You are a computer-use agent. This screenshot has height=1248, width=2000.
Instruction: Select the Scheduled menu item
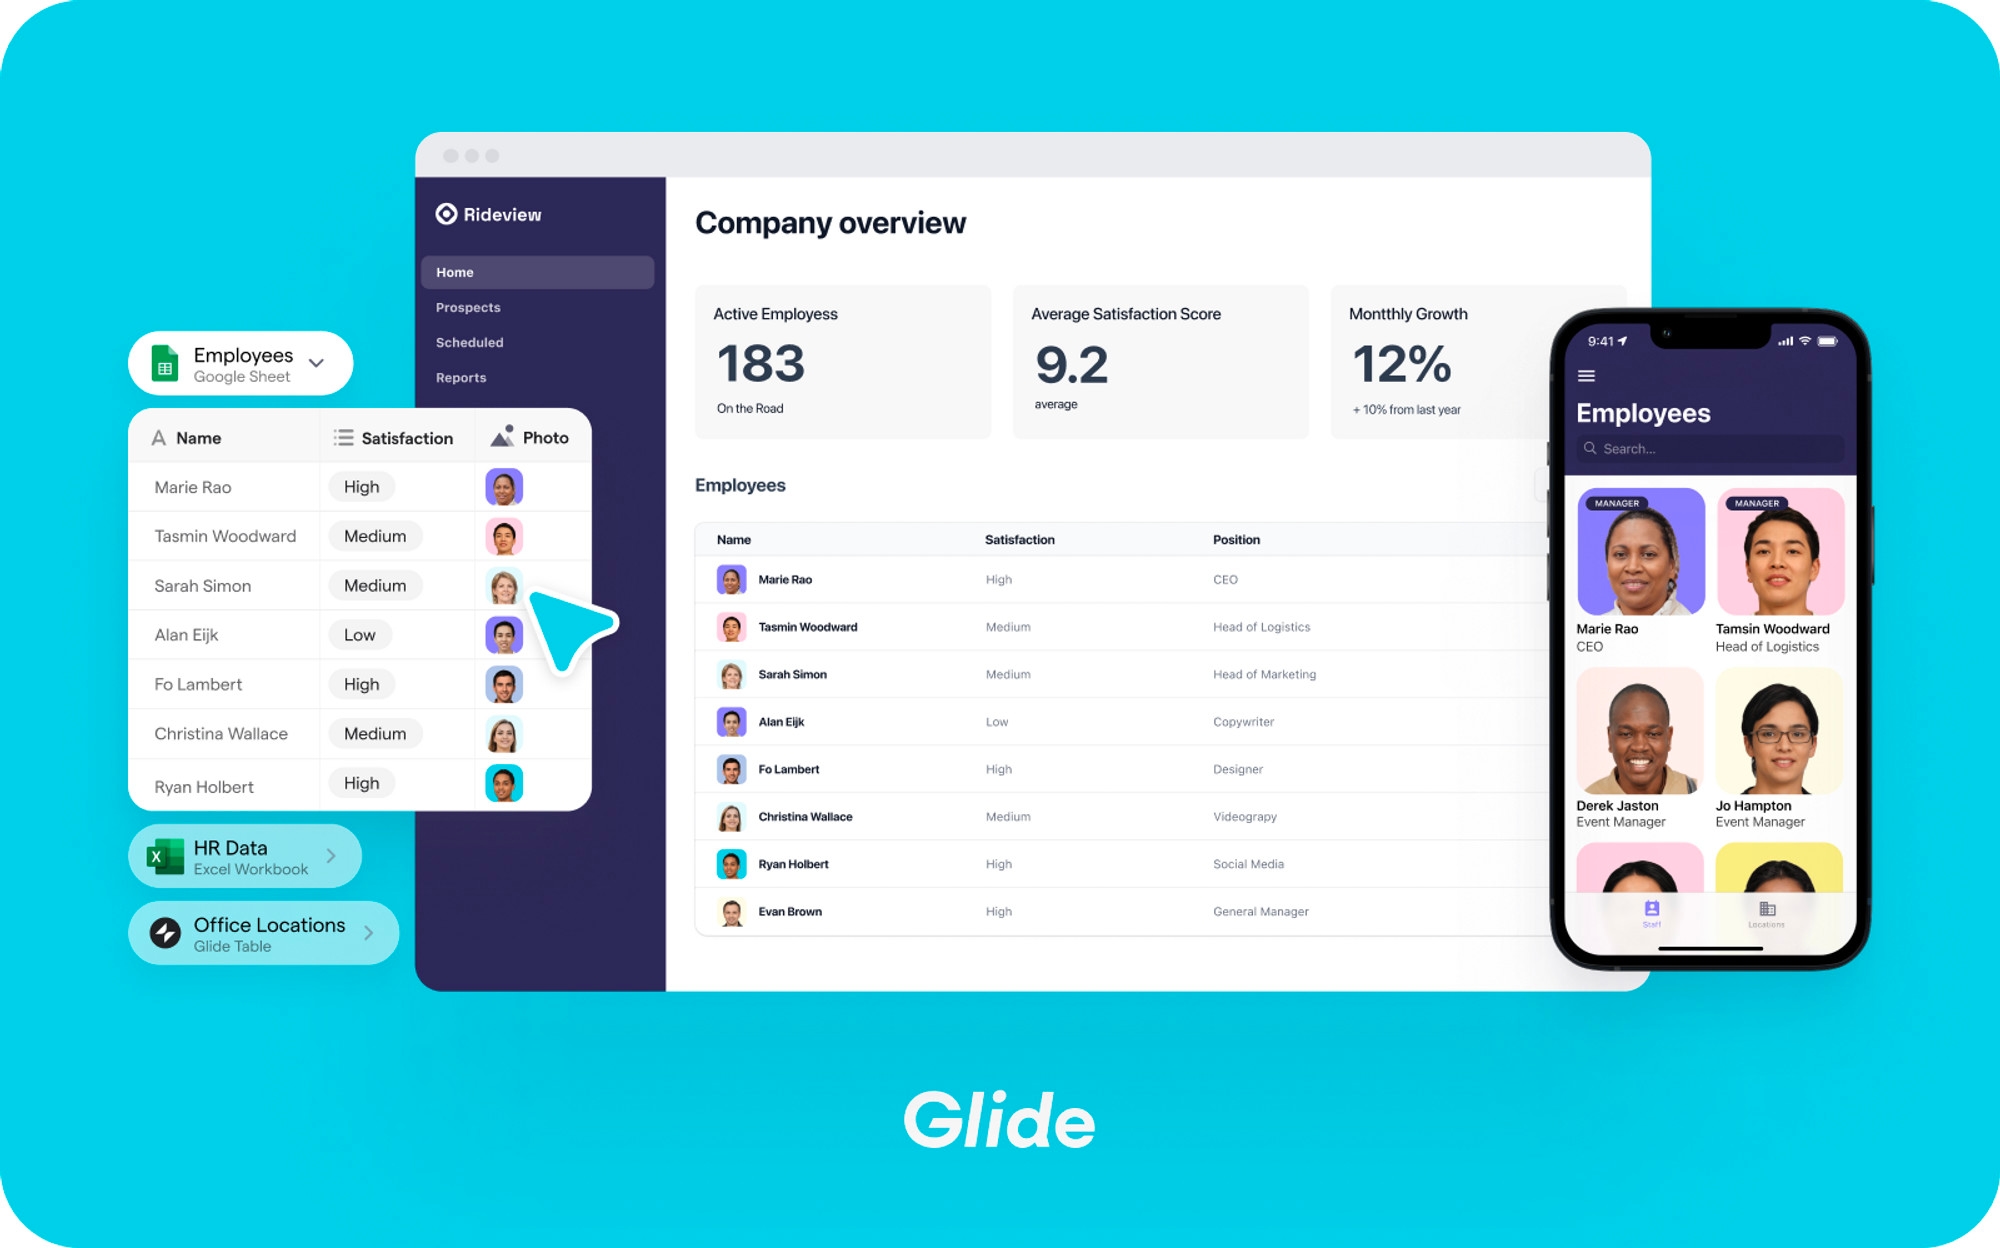coord(470,344)
